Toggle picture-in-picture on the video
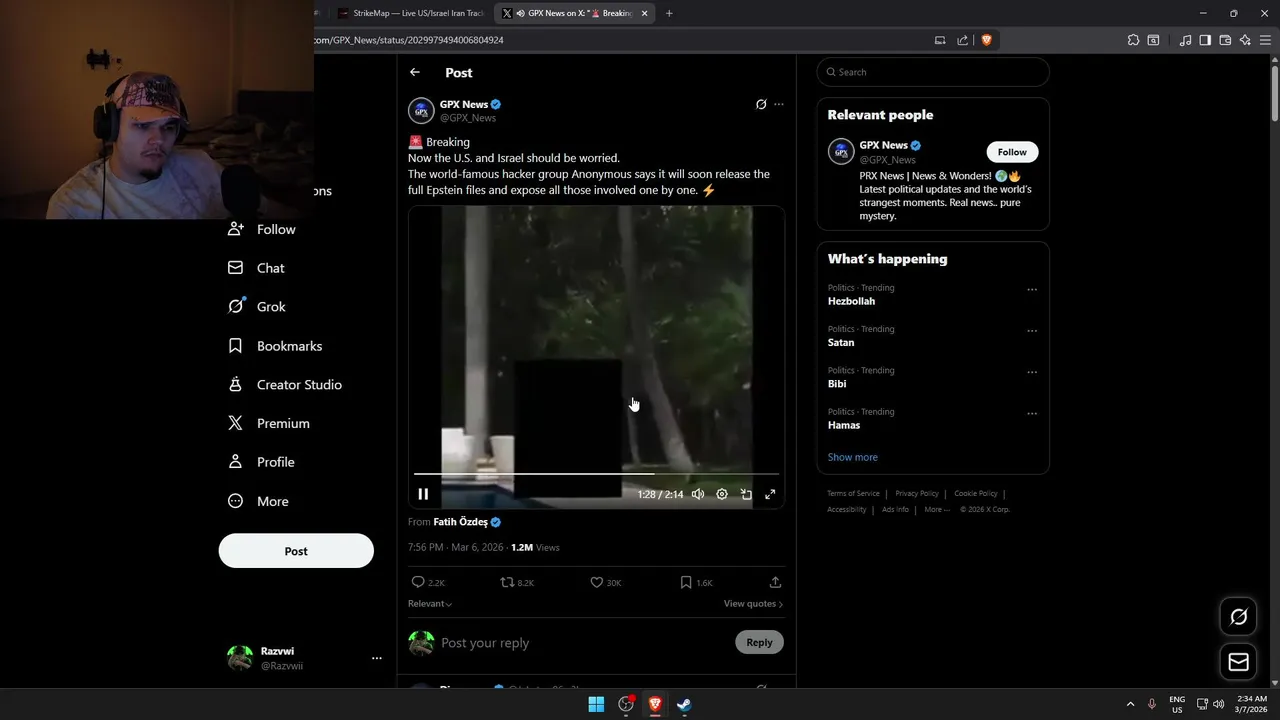Screen dimensions: 1280x720 (746, 494)
